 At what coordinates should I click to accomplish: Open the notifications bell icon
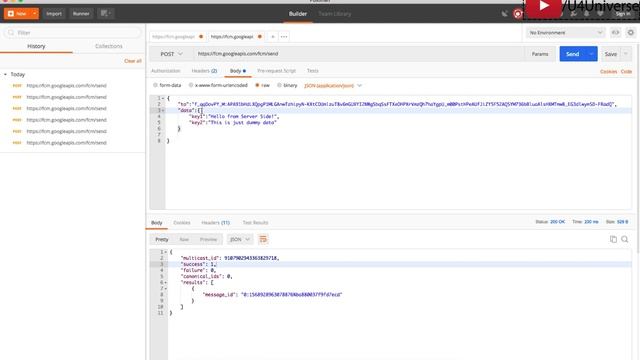587,14
